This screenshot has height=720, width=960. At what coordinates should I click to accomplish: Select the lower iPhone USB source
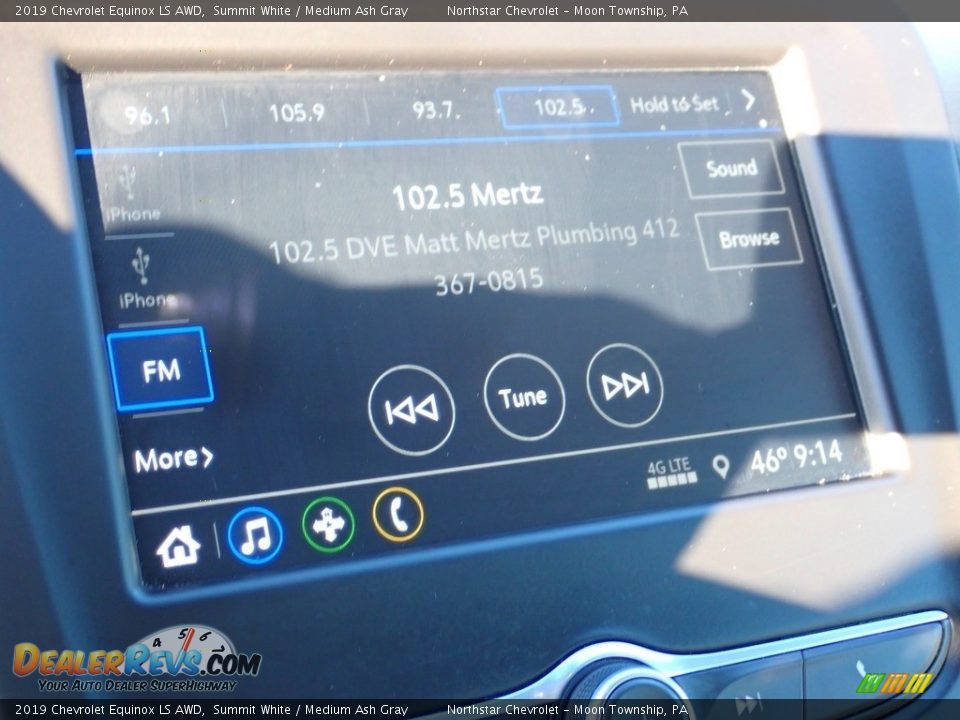146,279
